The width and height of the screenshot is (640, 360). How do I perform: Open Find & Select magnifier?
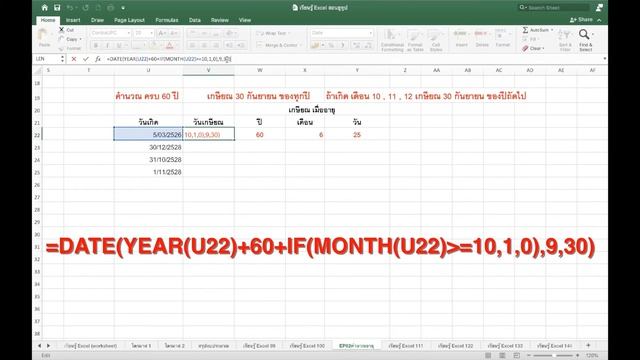(x=585, y=40)
